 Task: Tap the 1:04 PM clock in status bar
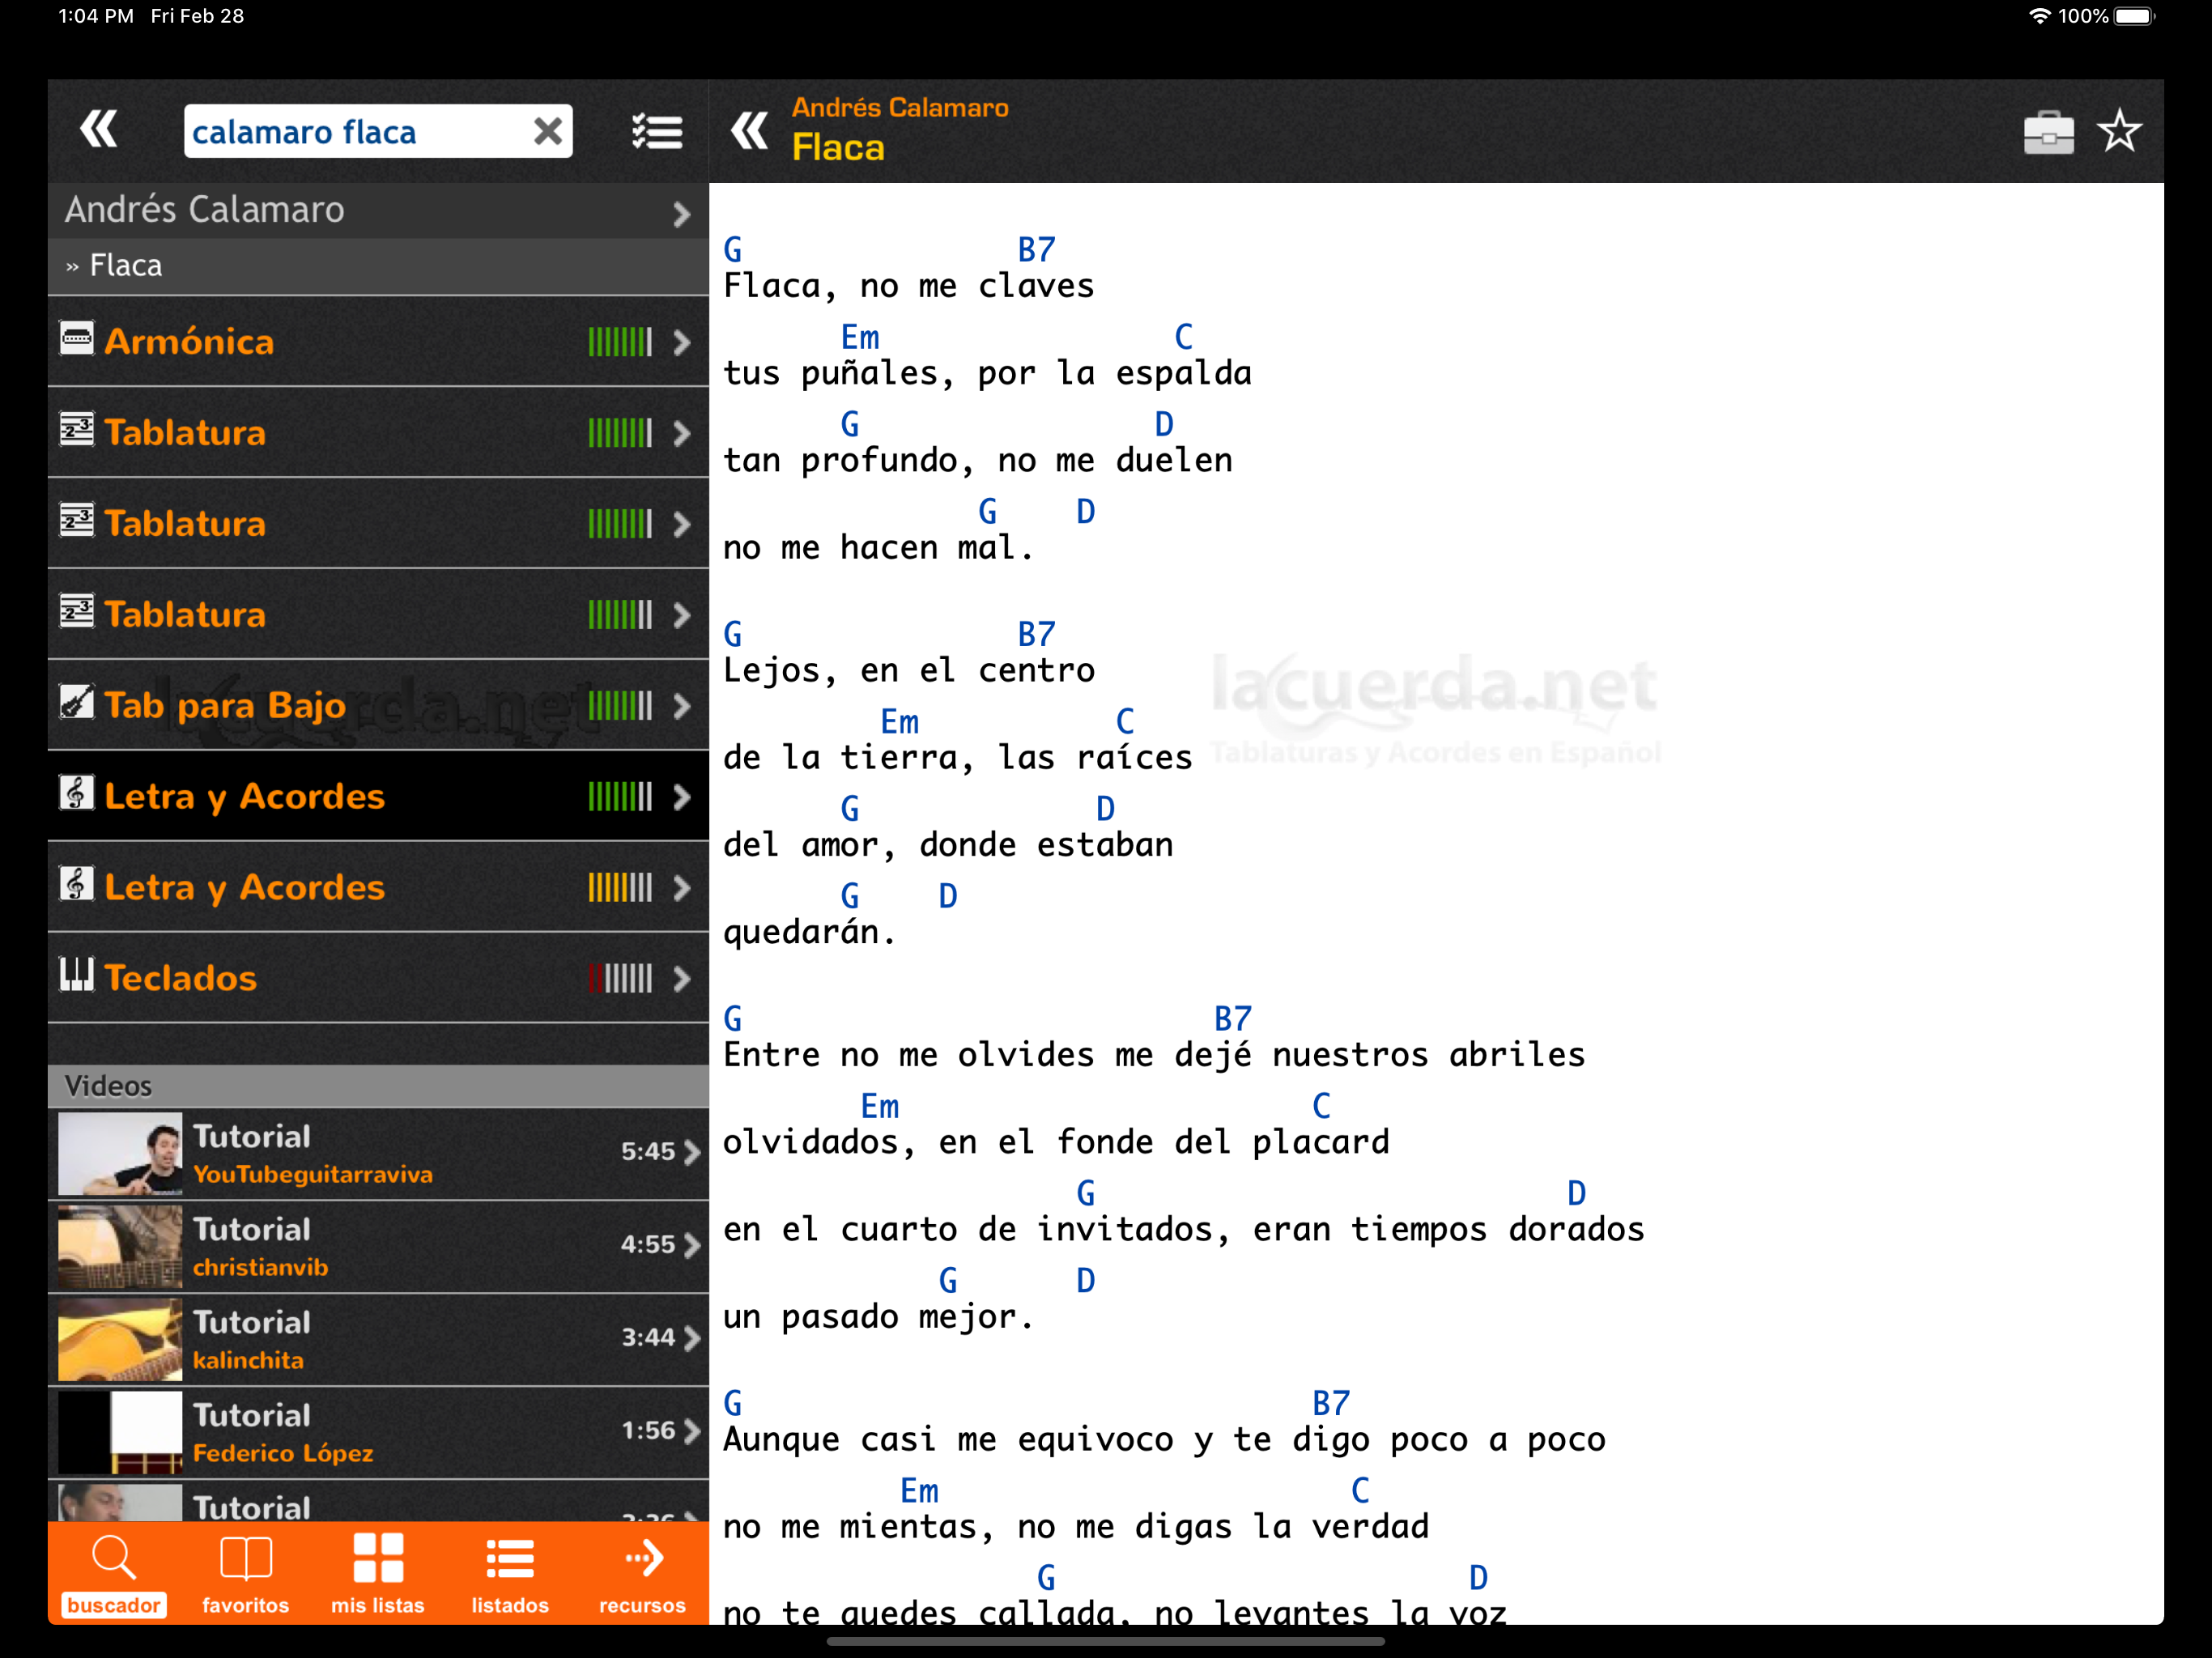coord(95,16)
